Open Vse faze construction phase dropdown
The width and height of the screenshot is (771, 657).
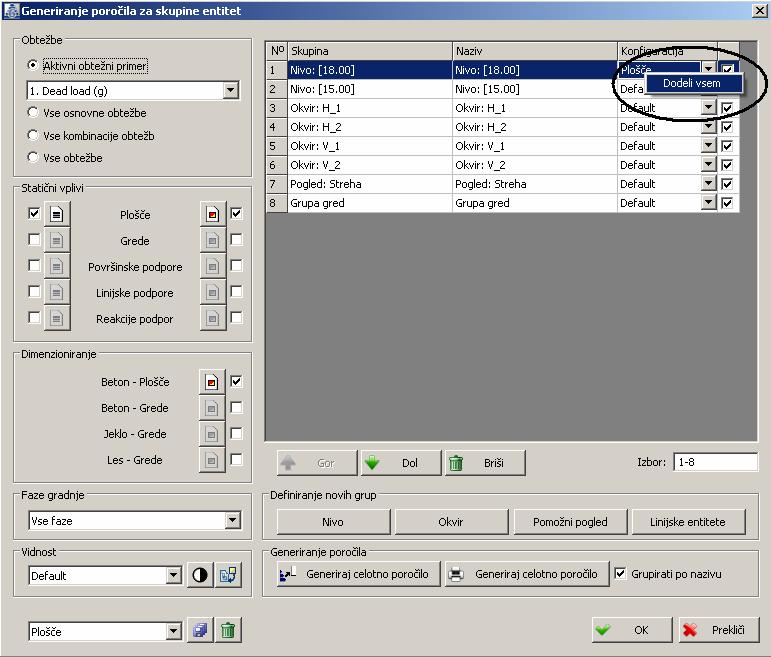(233, 520)
